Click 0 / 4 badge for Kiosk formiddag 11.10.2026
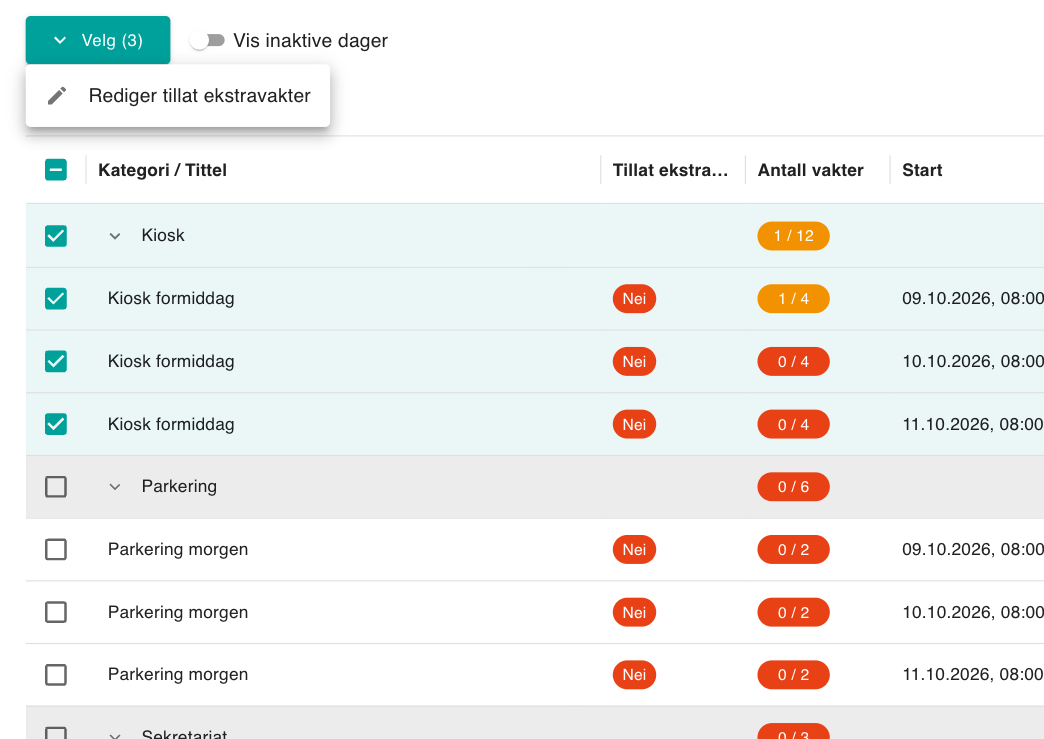This screenshot has height=739, width=1044. point(794,424)
